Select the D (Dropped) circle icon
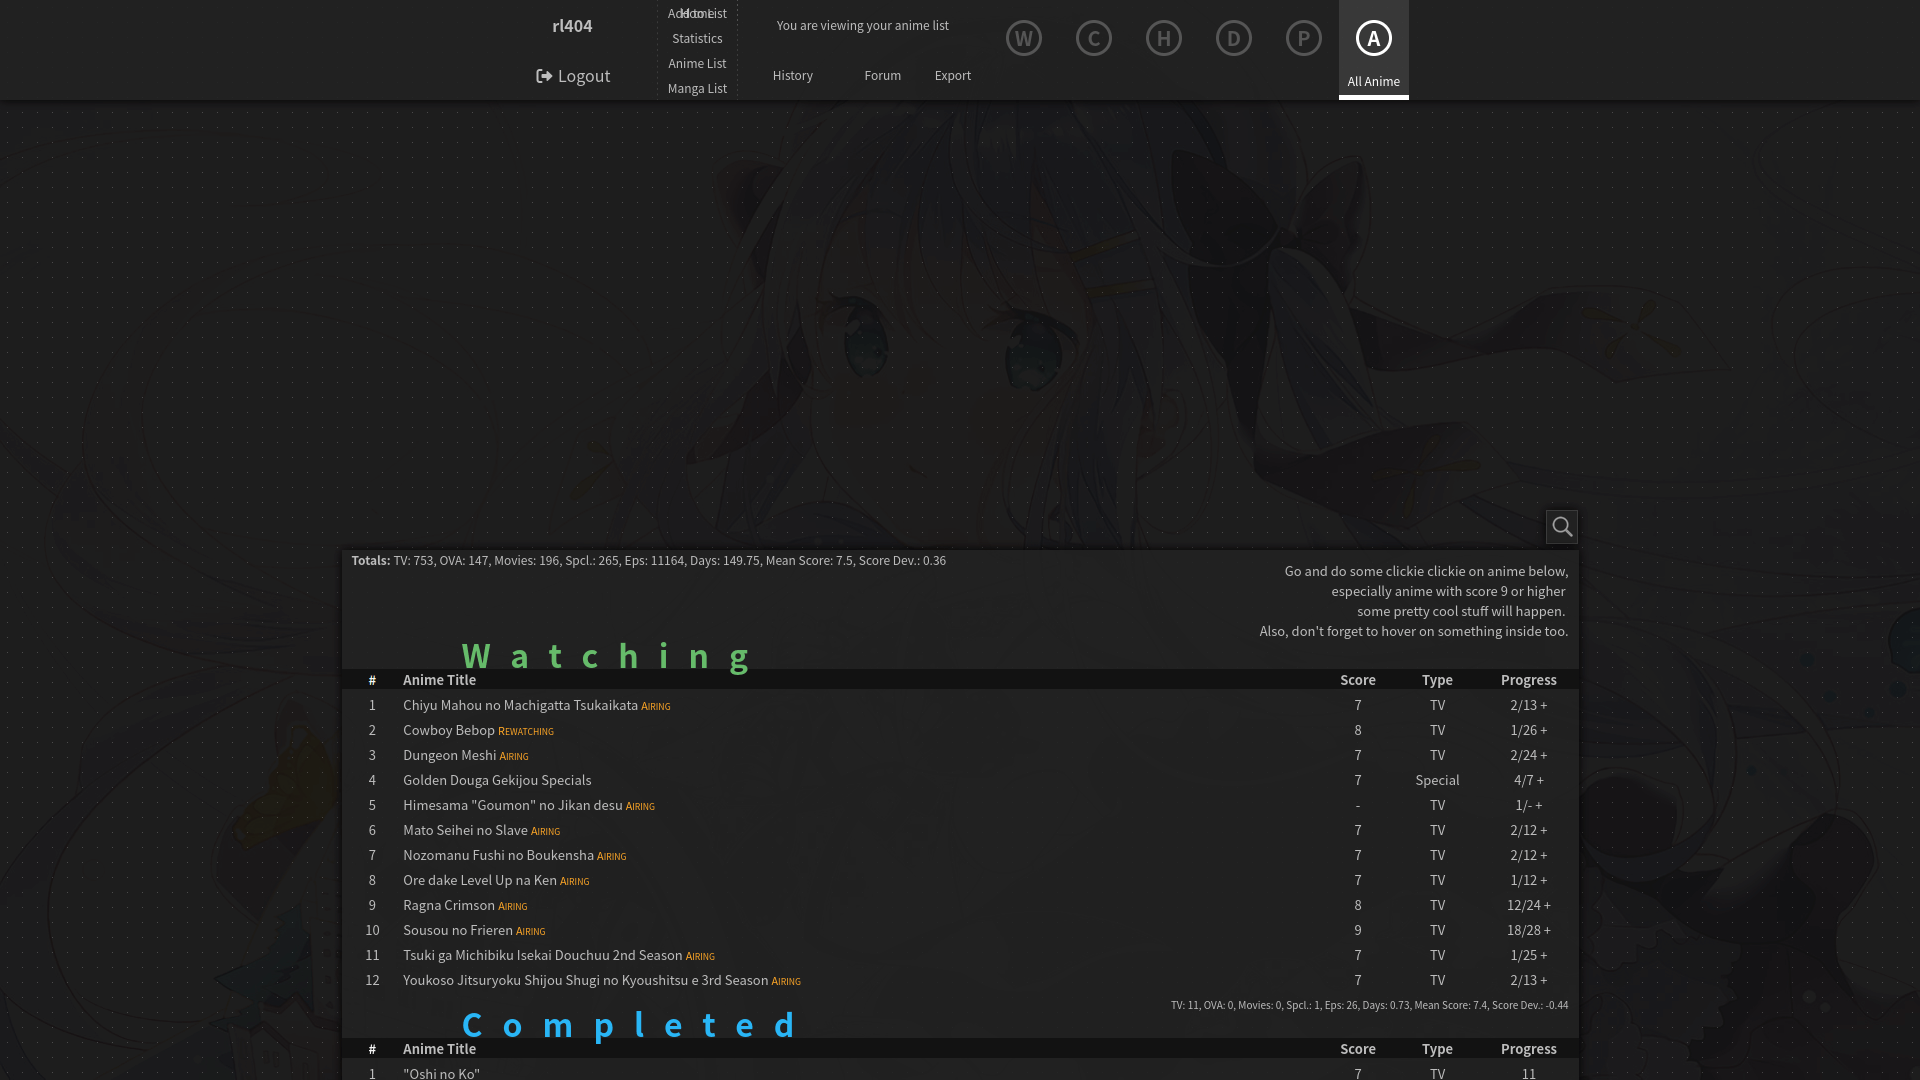1920x1080 pixels. (1233, 38)
